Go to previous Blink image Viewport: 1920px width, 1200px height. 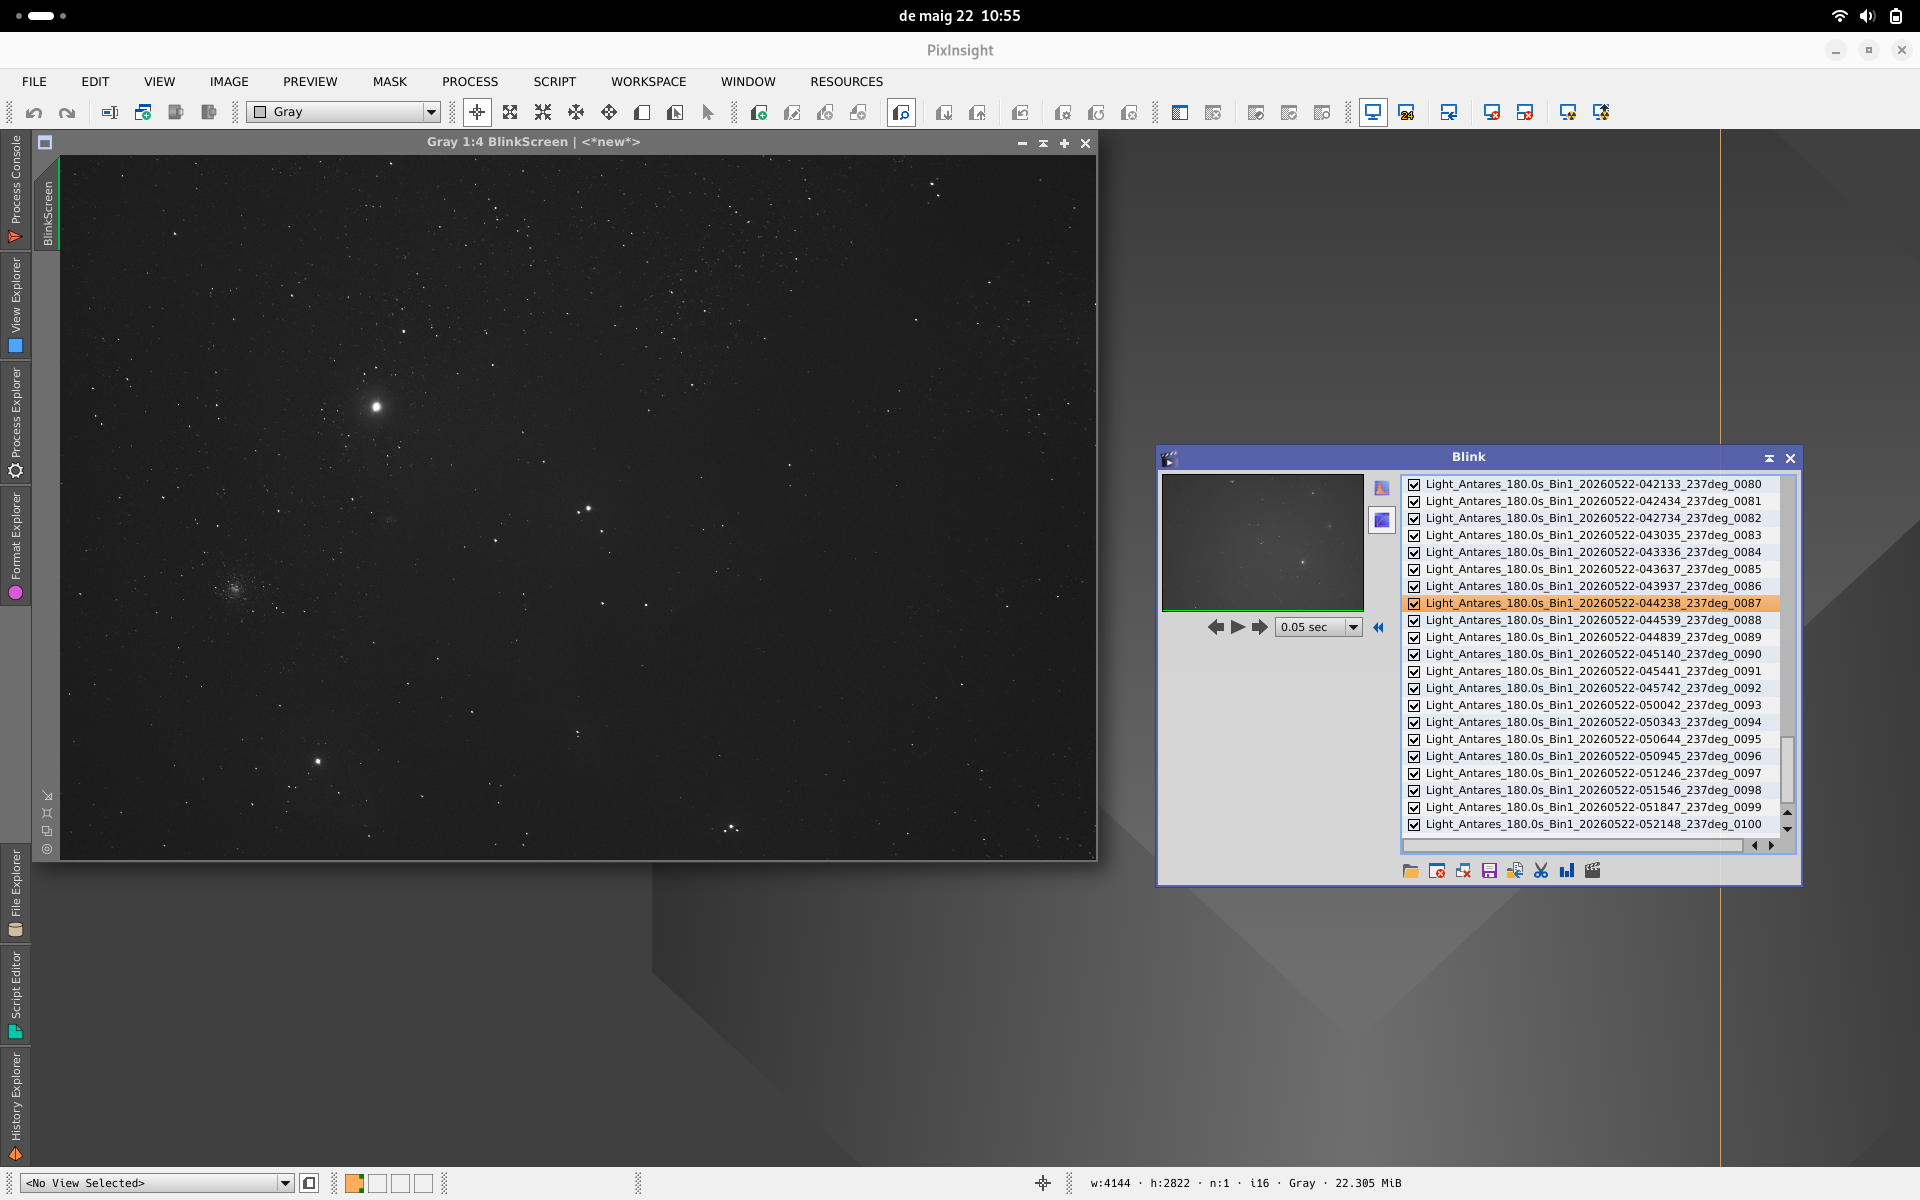click(1216, 628)
